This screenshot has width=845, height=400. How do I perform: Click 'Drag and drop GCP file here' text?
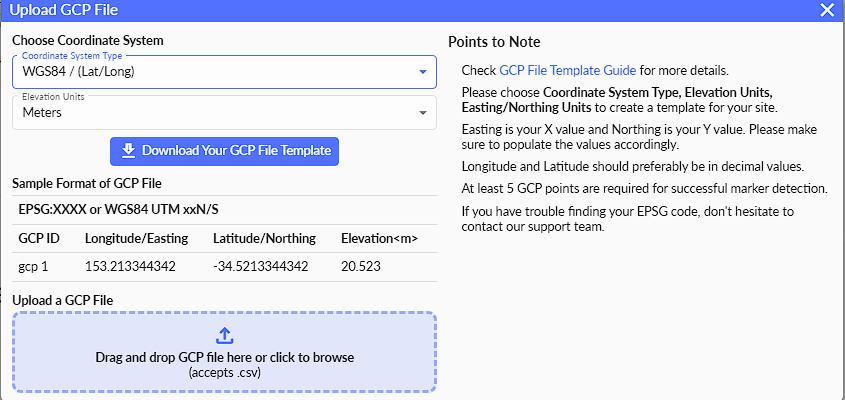pyautogui.click(x=225, y=357)
